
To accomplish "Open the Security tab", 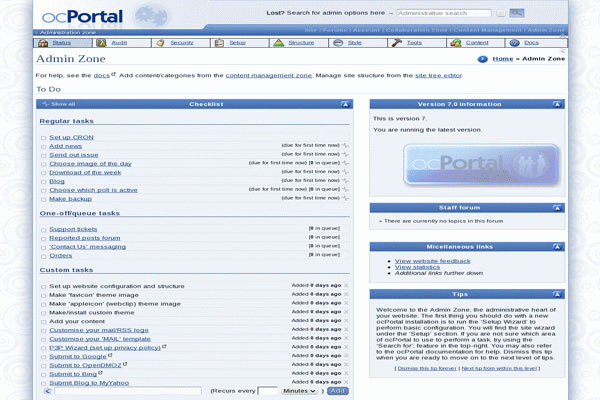I will [x=176, y=43].
